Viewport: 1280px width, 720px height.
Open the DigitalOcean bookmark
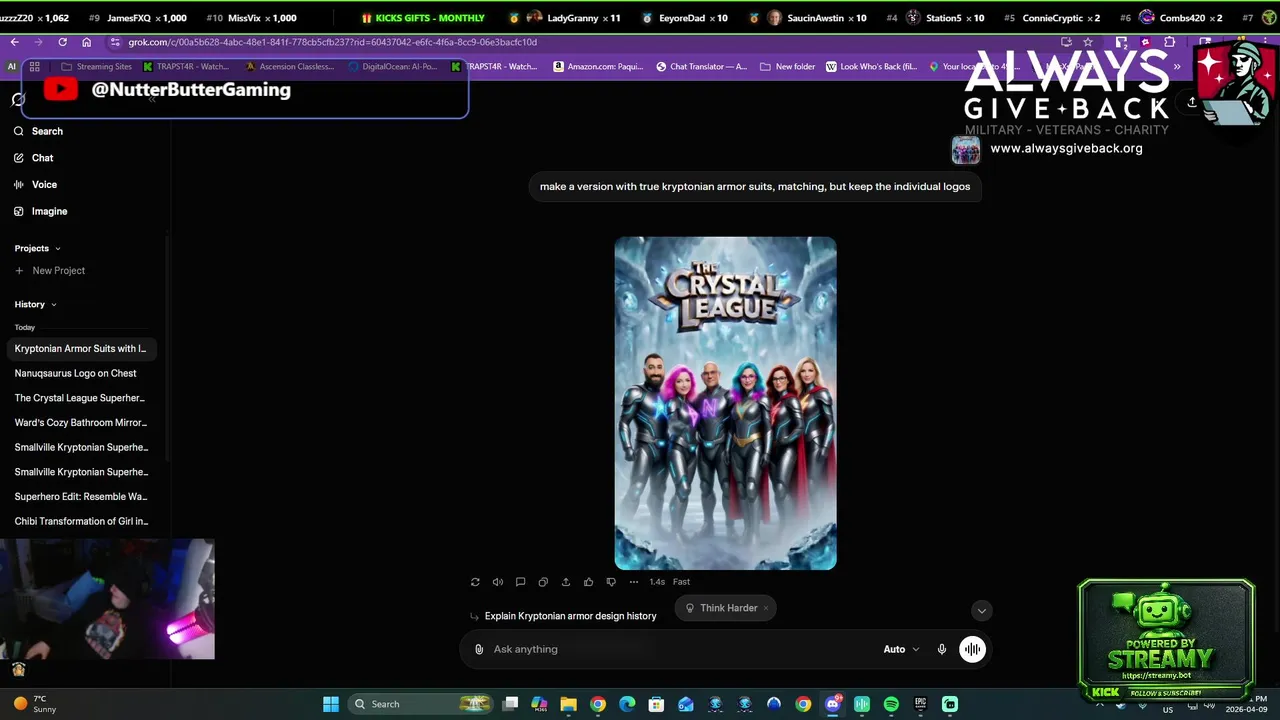tap(392, 67)
